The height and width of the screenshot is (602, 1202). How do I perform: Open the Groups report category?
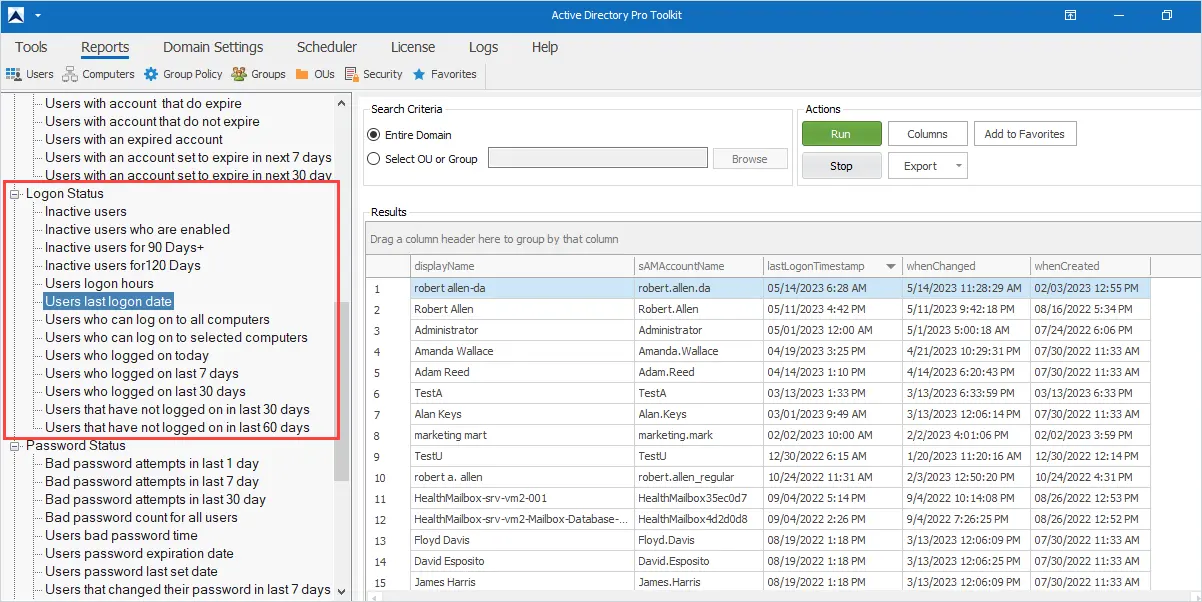(258, 74)
